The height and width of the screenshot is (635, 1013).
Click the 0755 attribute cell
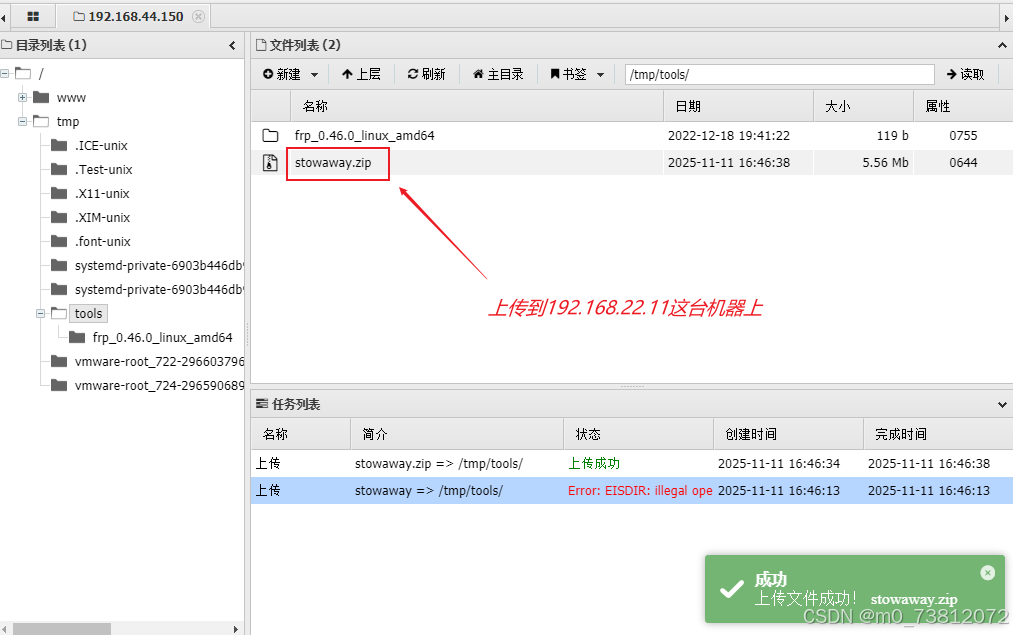pos(963,136)
